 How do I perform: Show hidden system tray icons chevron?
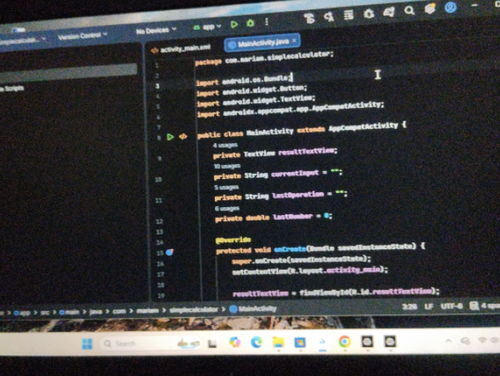click(449, 341)
